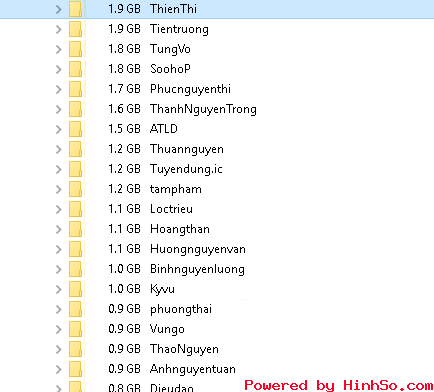This screenshot has height=392, width=434.
Task: Click the SoohoP folder icon
Action: click(76, 69)
